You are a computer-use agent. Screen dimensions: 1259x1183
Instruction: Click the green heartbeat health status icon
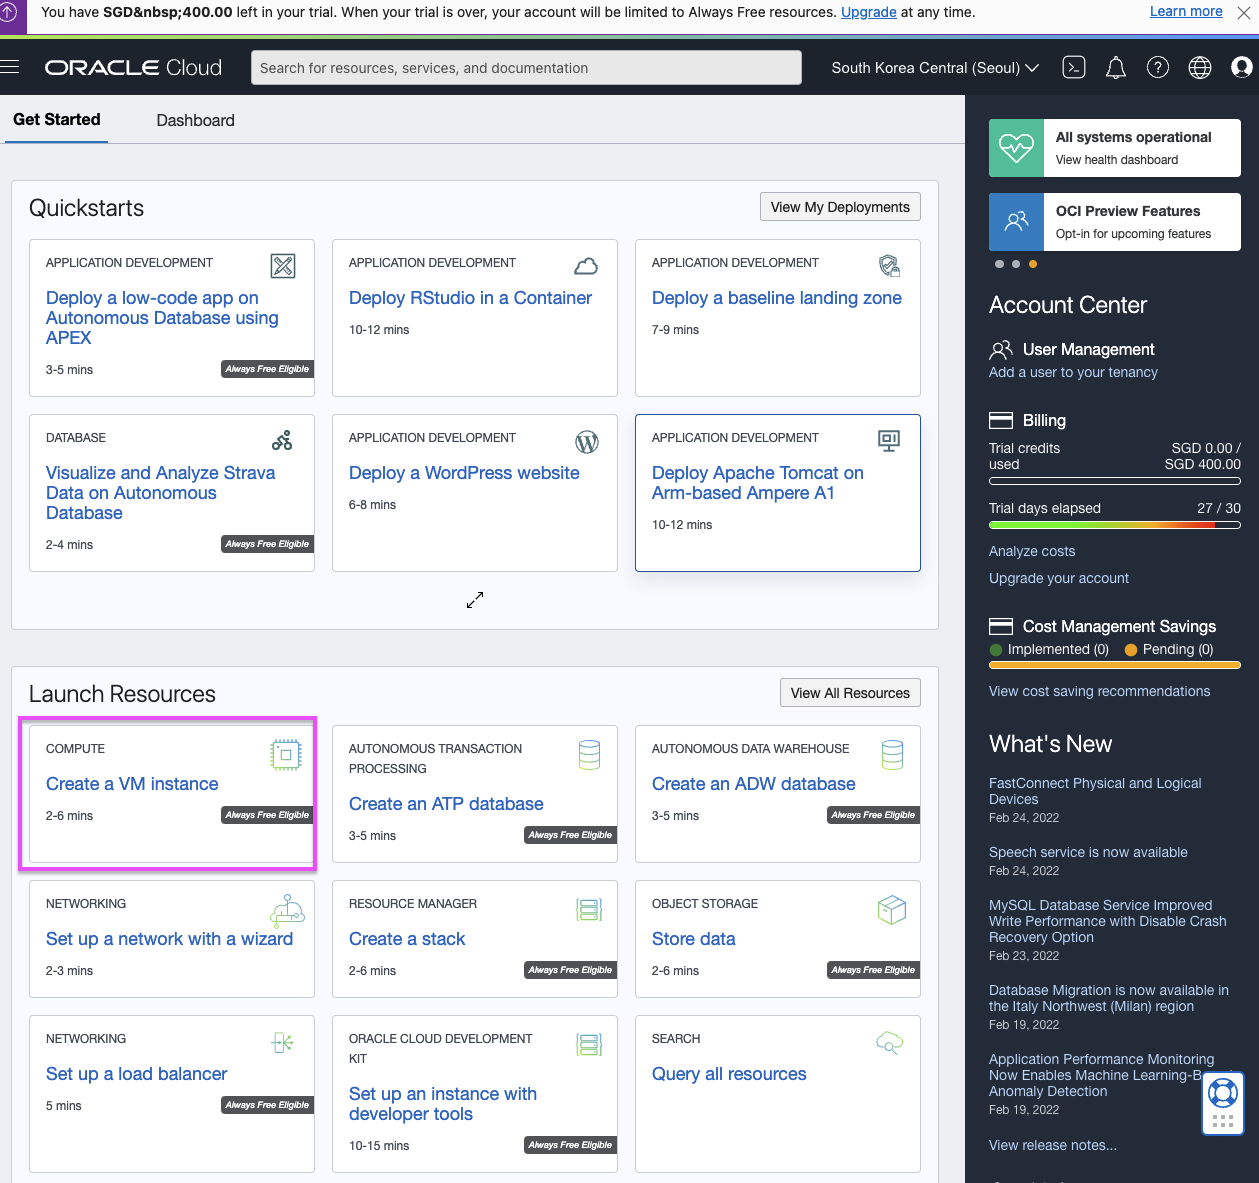[x=1016, y=148]
